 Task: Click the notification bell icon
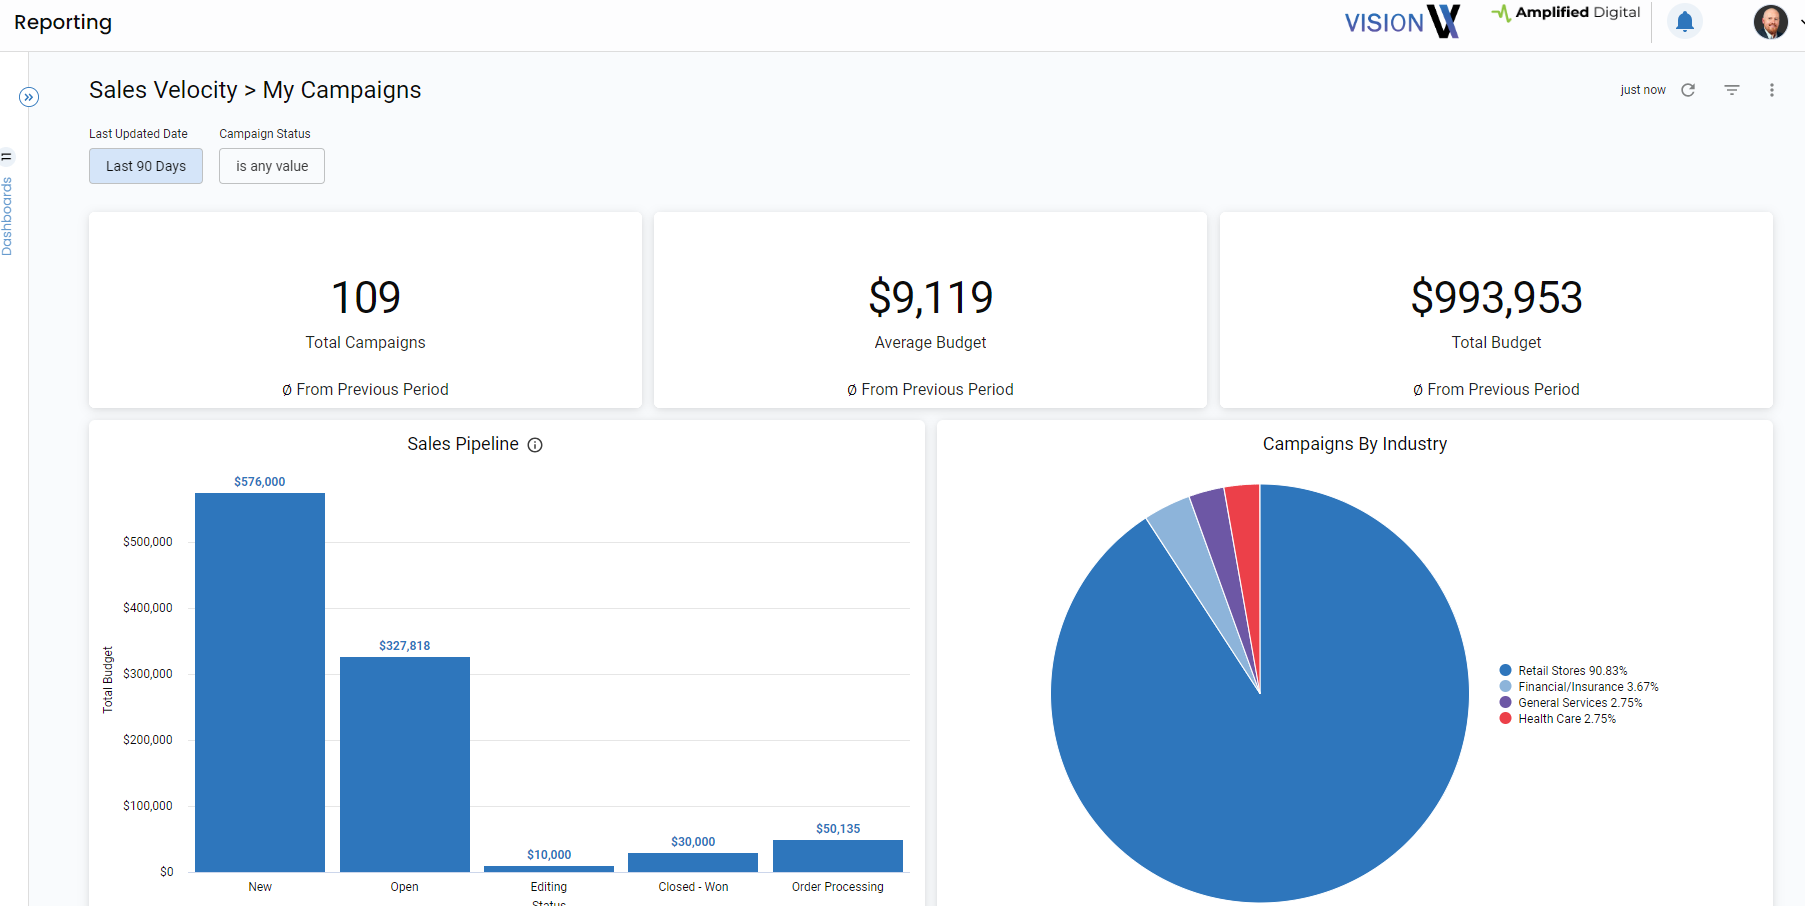1684,21
